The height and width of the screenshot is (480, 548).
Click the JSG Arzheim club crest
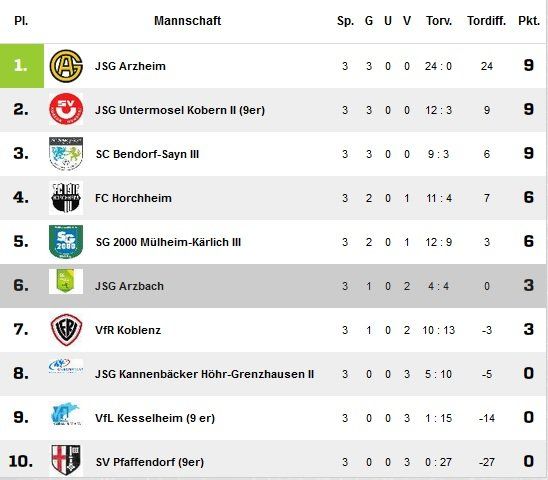click(x=66, y=66)
